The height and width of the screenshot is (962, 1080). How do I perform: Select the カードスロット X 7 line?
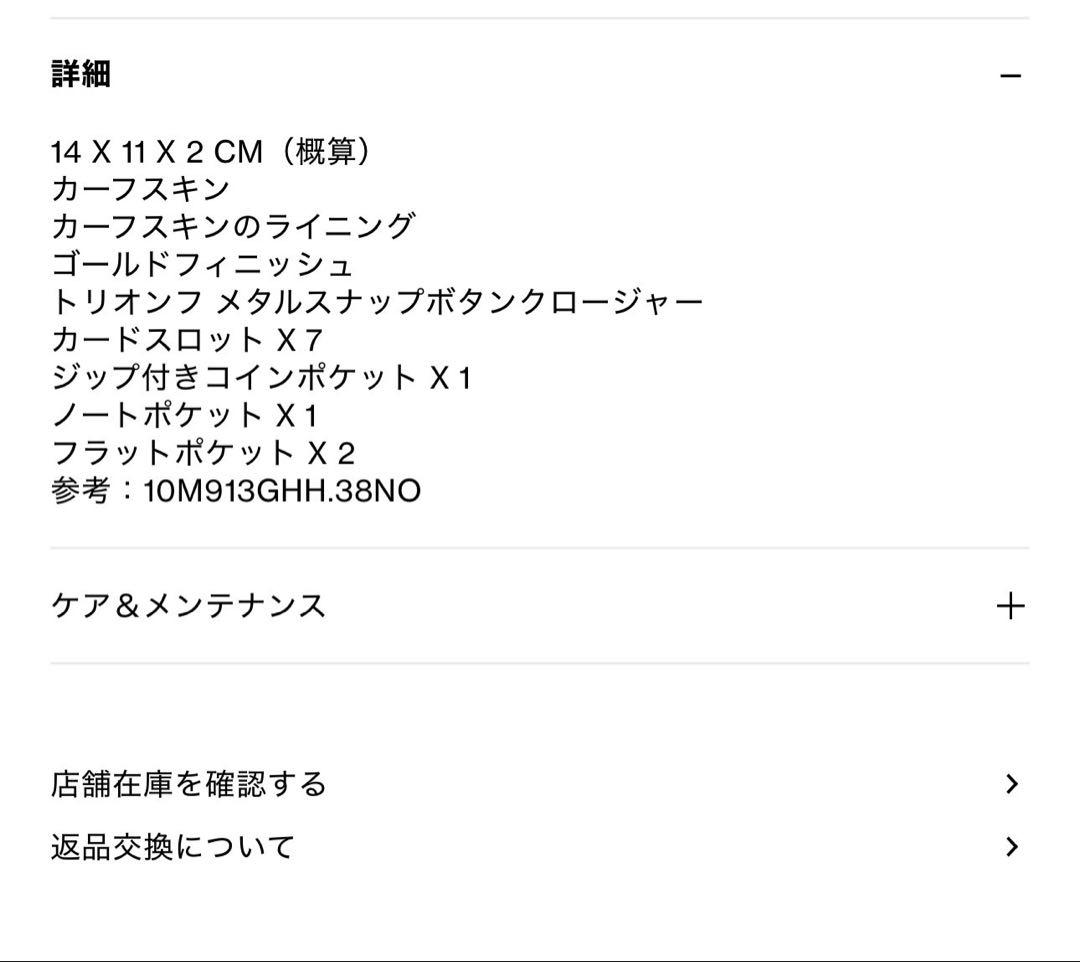(186, 340)
